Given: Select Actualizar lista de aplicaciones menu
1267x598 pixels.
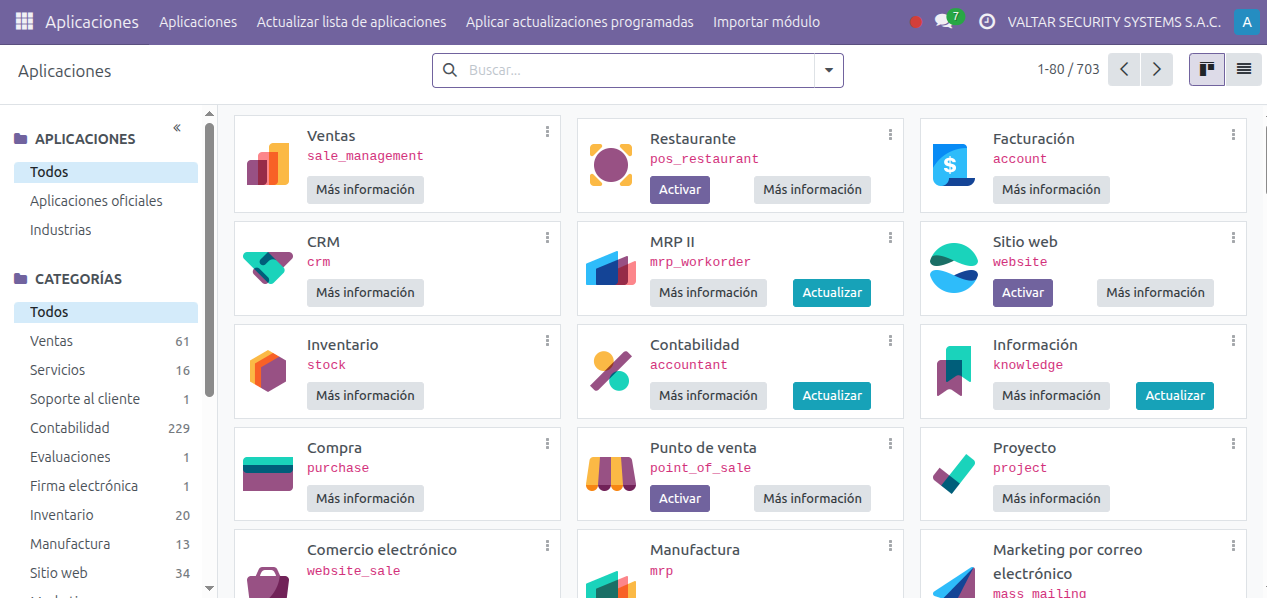Looking at the screenshot, I should click(x=351, y=21).
